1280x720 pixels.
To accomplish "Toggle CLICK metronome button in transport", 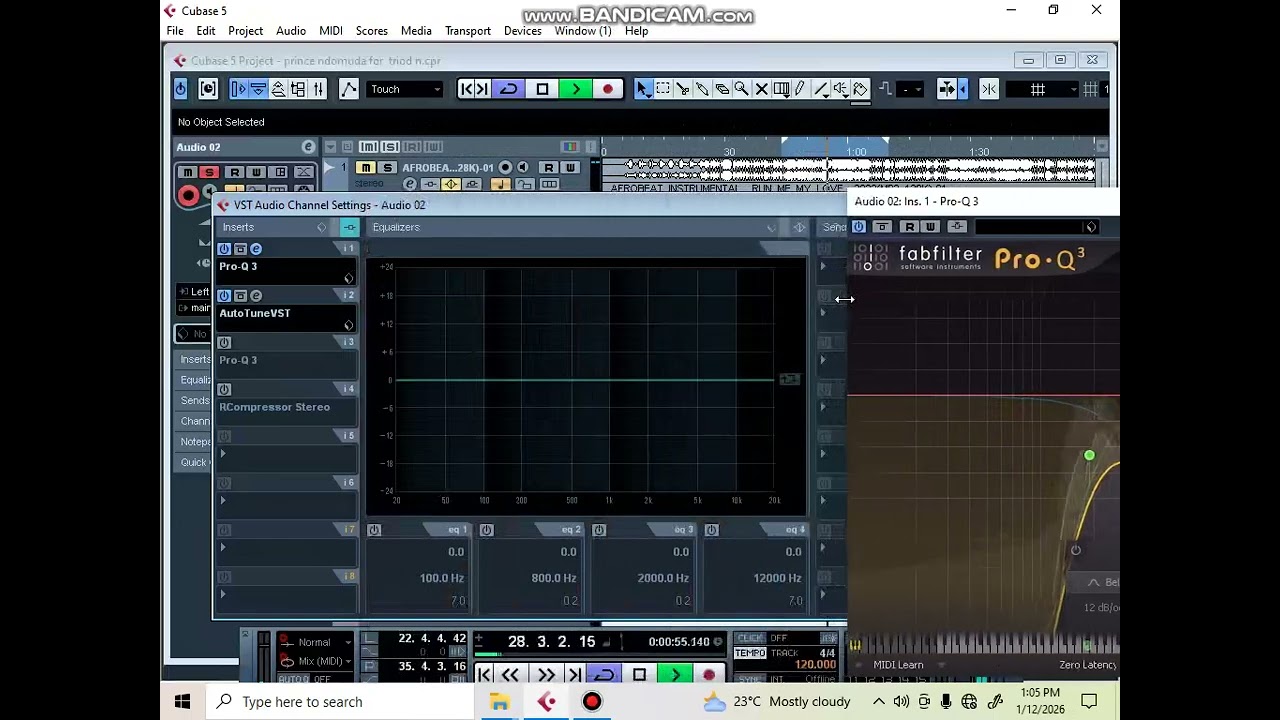I will pos(748,638).
